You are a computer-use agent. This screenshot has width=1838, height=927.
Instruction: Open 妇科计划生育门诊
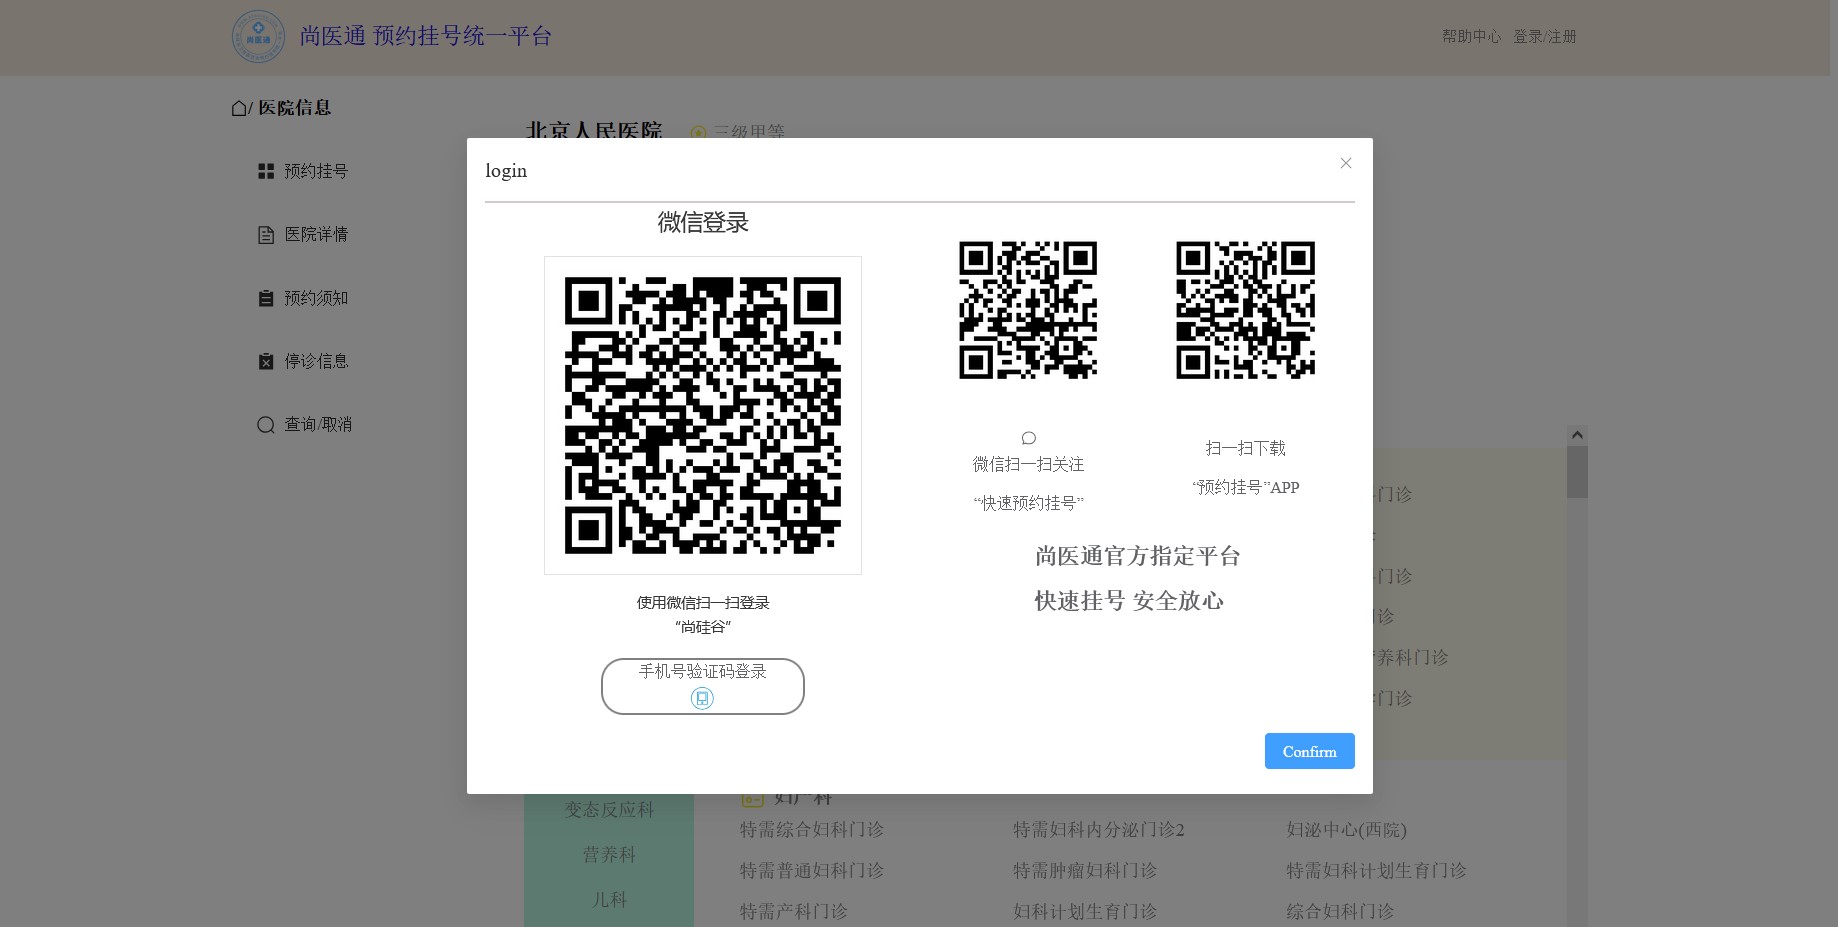(x=1085, y=911)
